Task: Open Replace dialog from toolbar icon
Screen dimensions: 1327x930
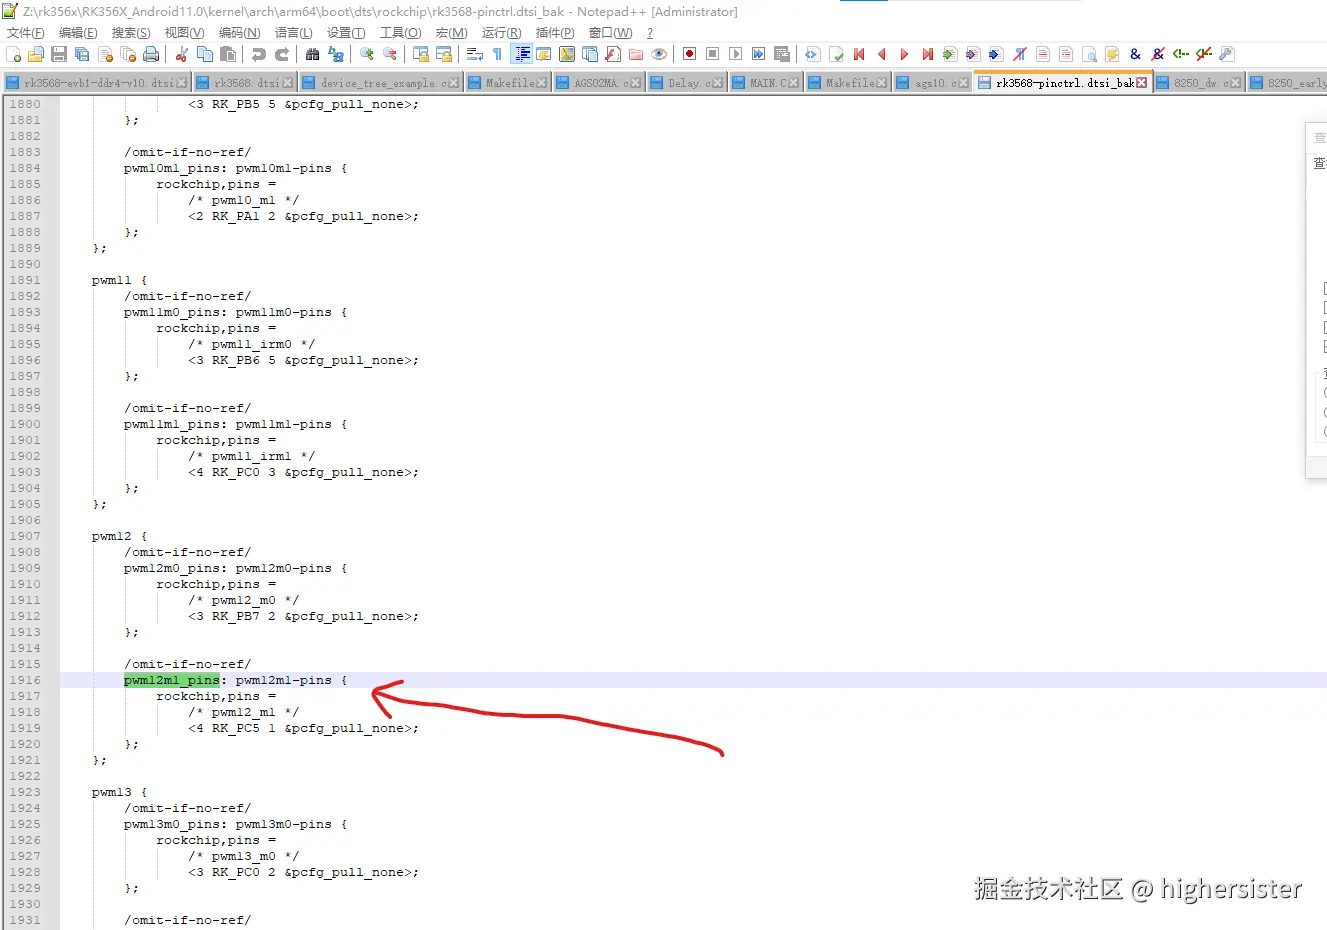Action: (x=336, y=54)
